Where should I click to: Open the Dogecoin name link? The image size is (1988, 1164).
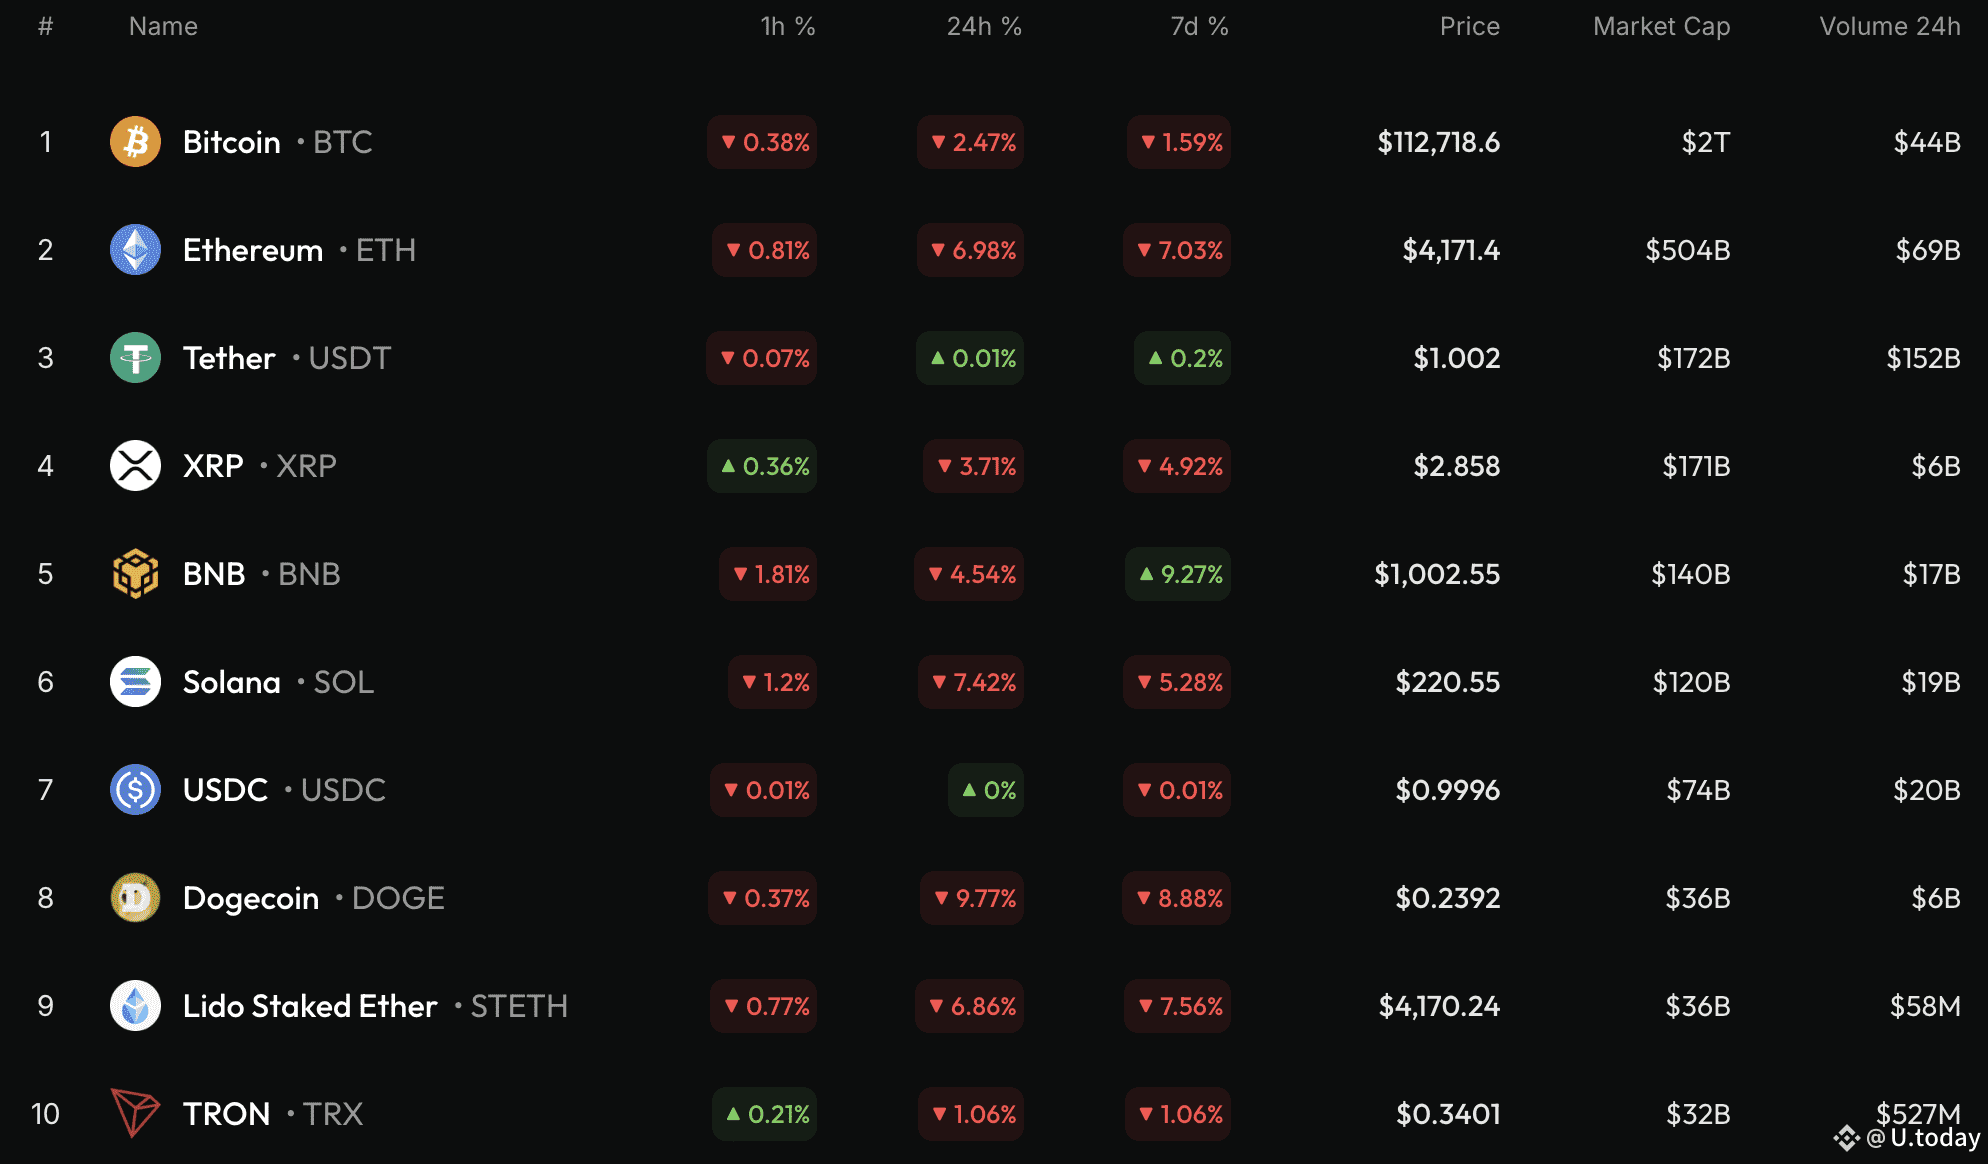[251, 898]
